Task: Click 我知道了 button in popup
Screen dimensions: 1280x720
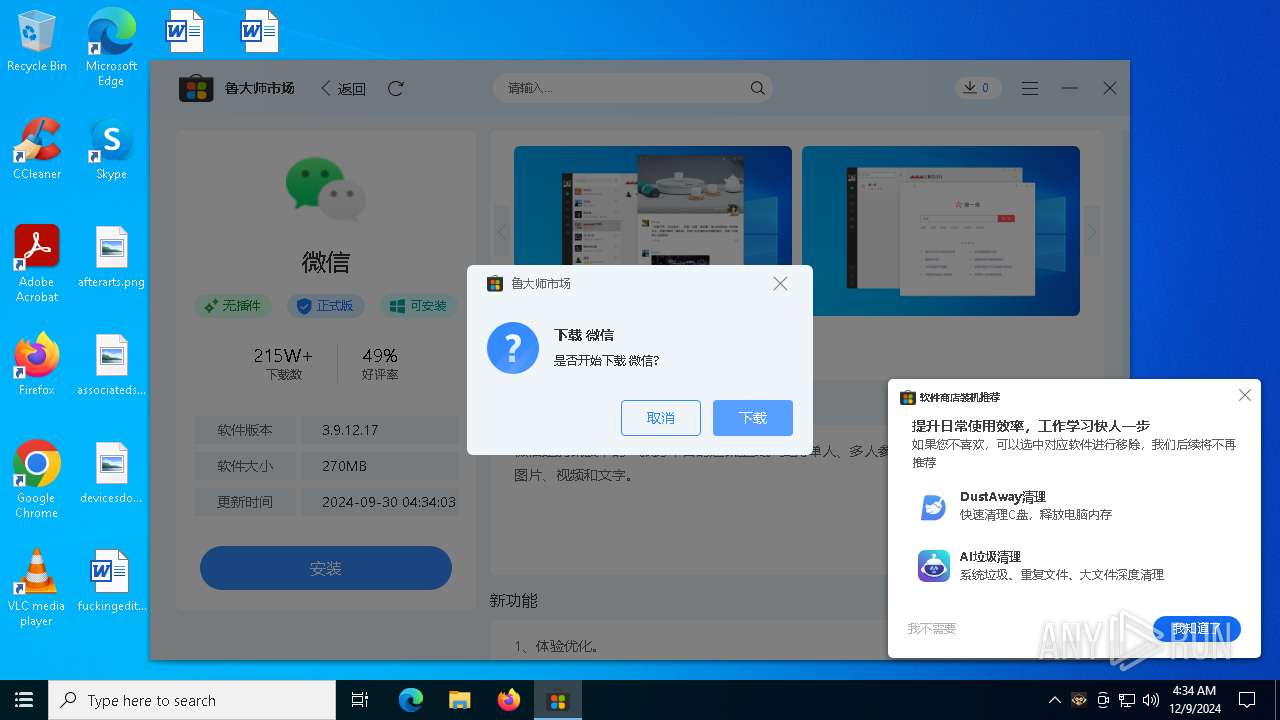Action: click(x=1197, y=629)
